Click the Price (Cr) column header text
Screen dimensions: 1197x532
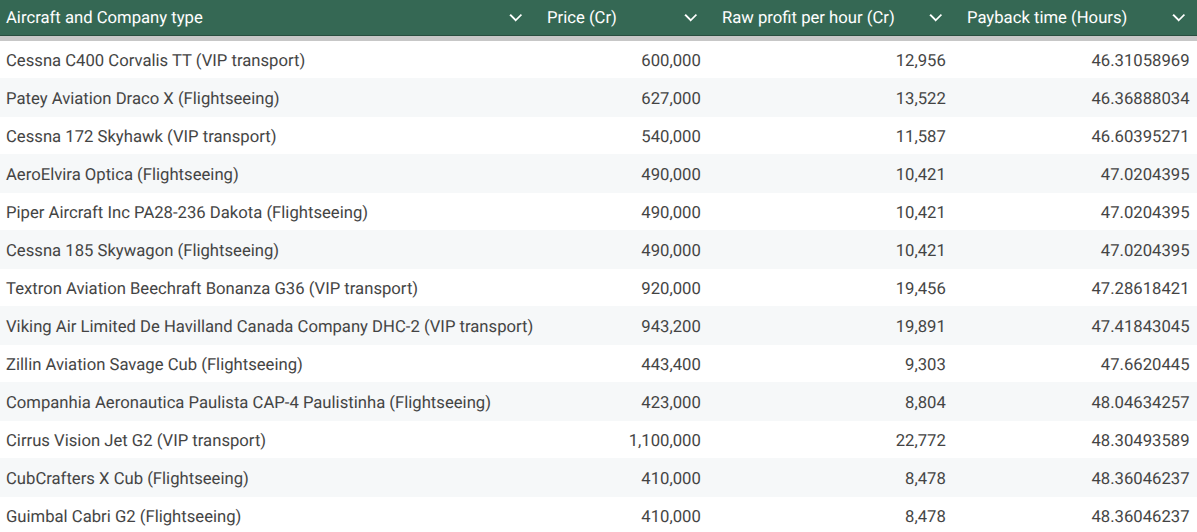[582, 18]
